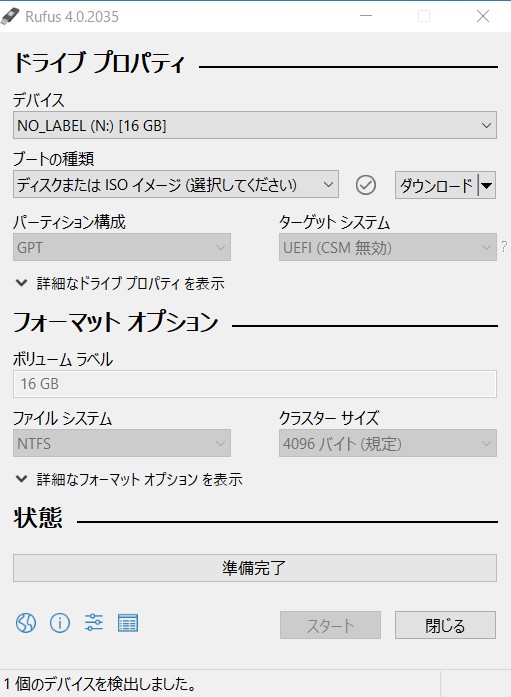Open the language globe icon
Image resolution: width=511 pixels, height=697 pixels.
(x=26, y=623)
